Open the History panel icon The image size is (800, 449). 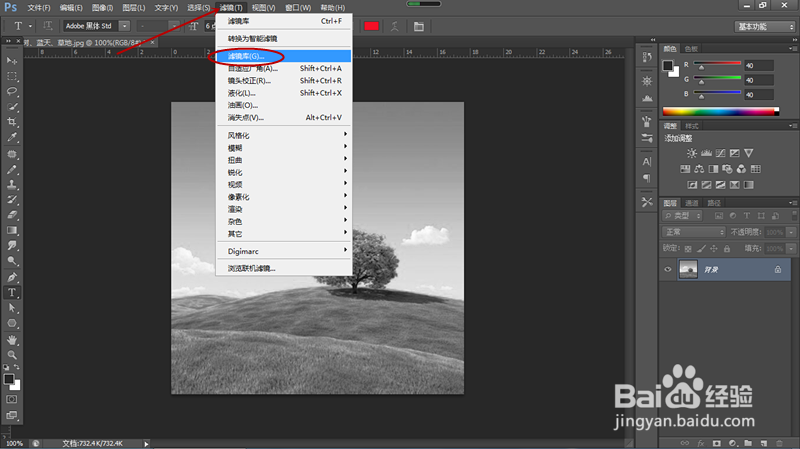click(x=647, y=57)
